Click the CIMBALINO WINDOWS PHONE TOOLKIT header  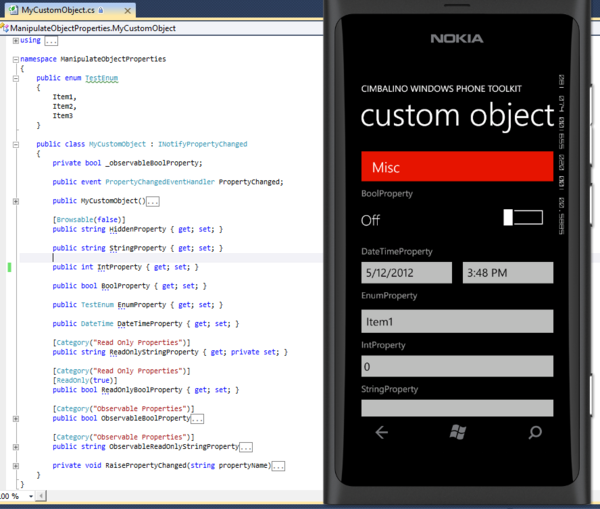(x=441, y=89)
